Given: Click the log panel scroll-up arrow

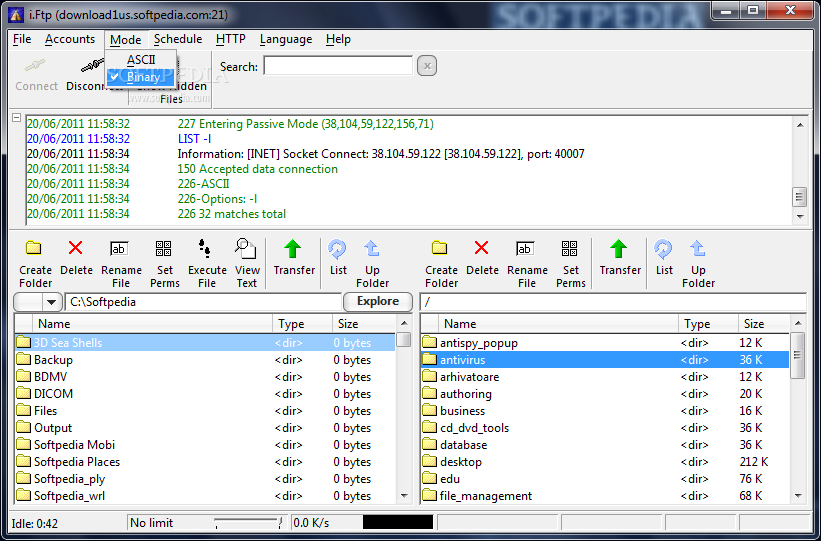Looking at the screenshot, I should pyautogui.click(x=800, y=125).
